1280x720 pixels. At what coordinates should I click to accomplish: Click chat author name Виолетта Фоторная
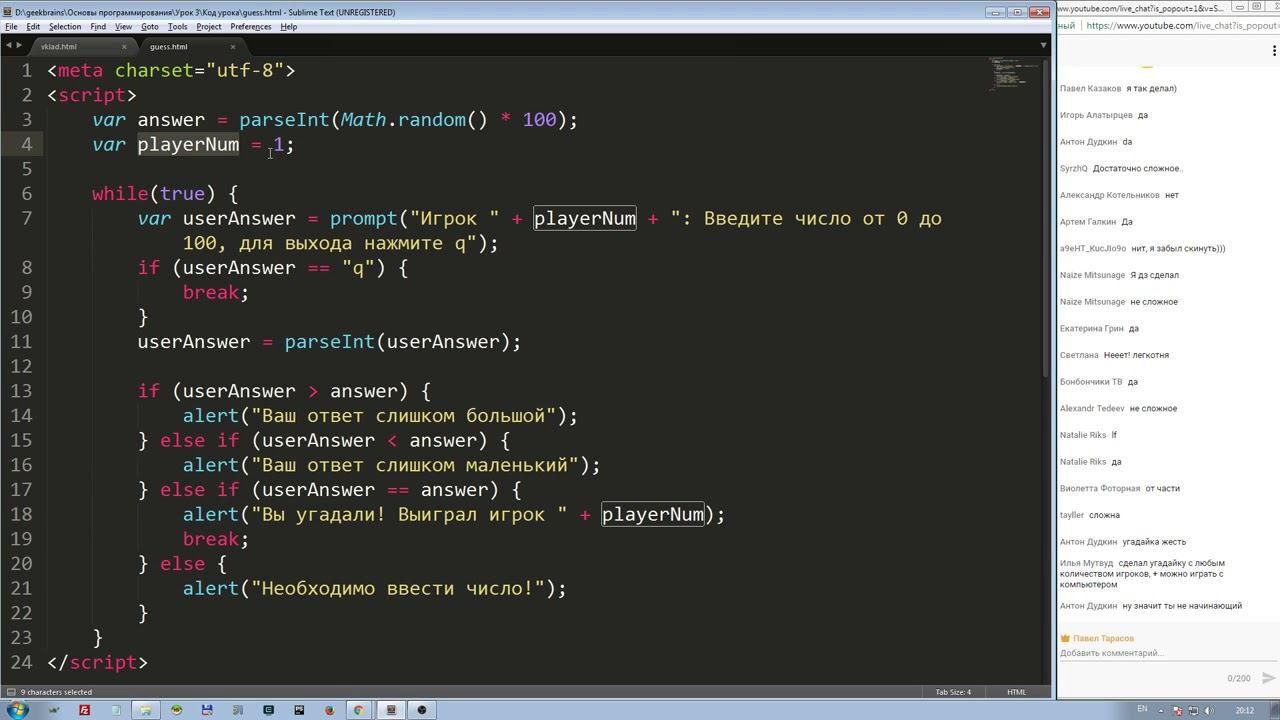1100,489
